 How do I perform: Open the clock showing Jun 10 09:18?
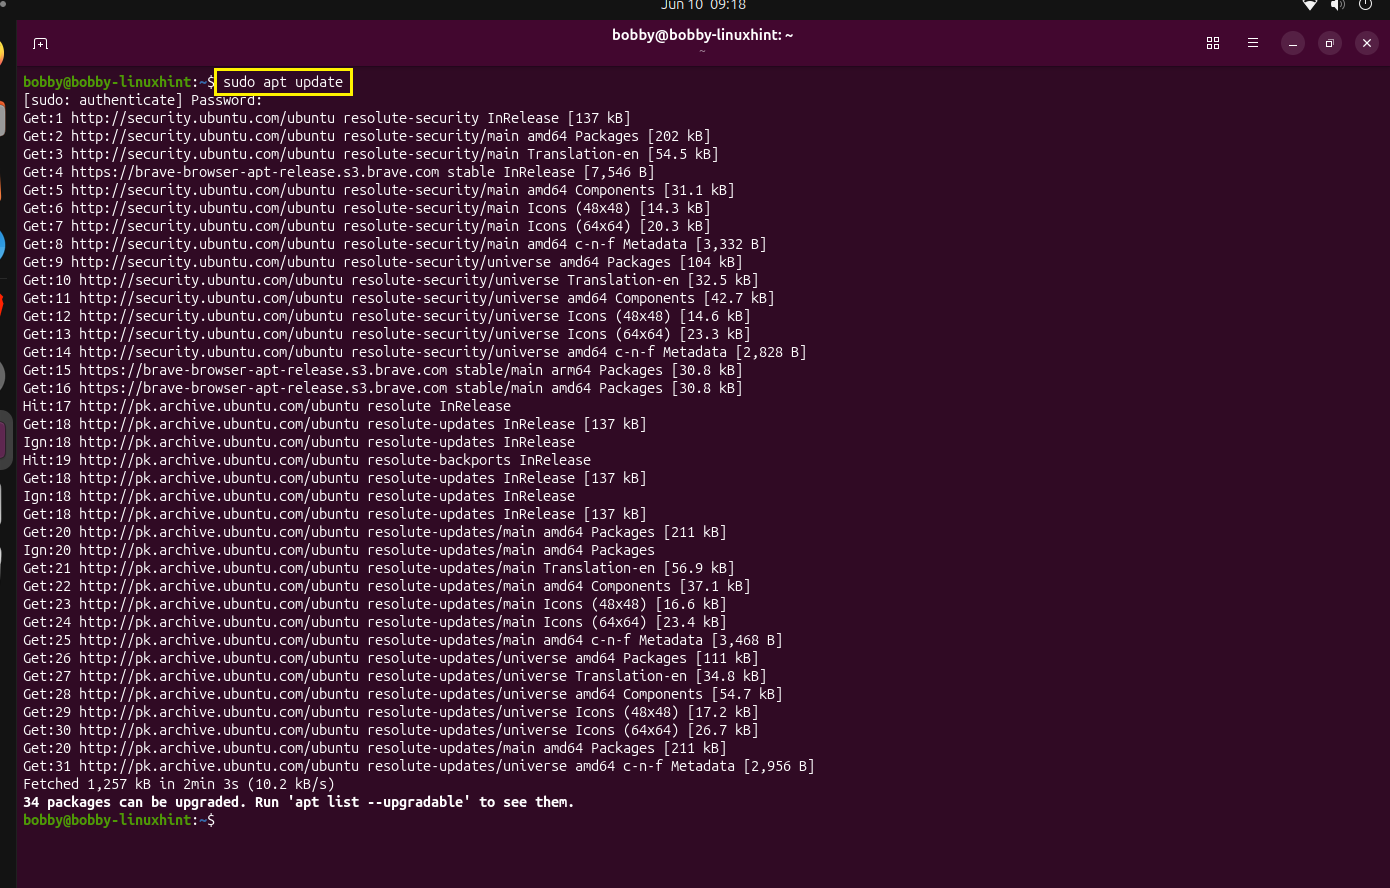(x=703, y=5)
